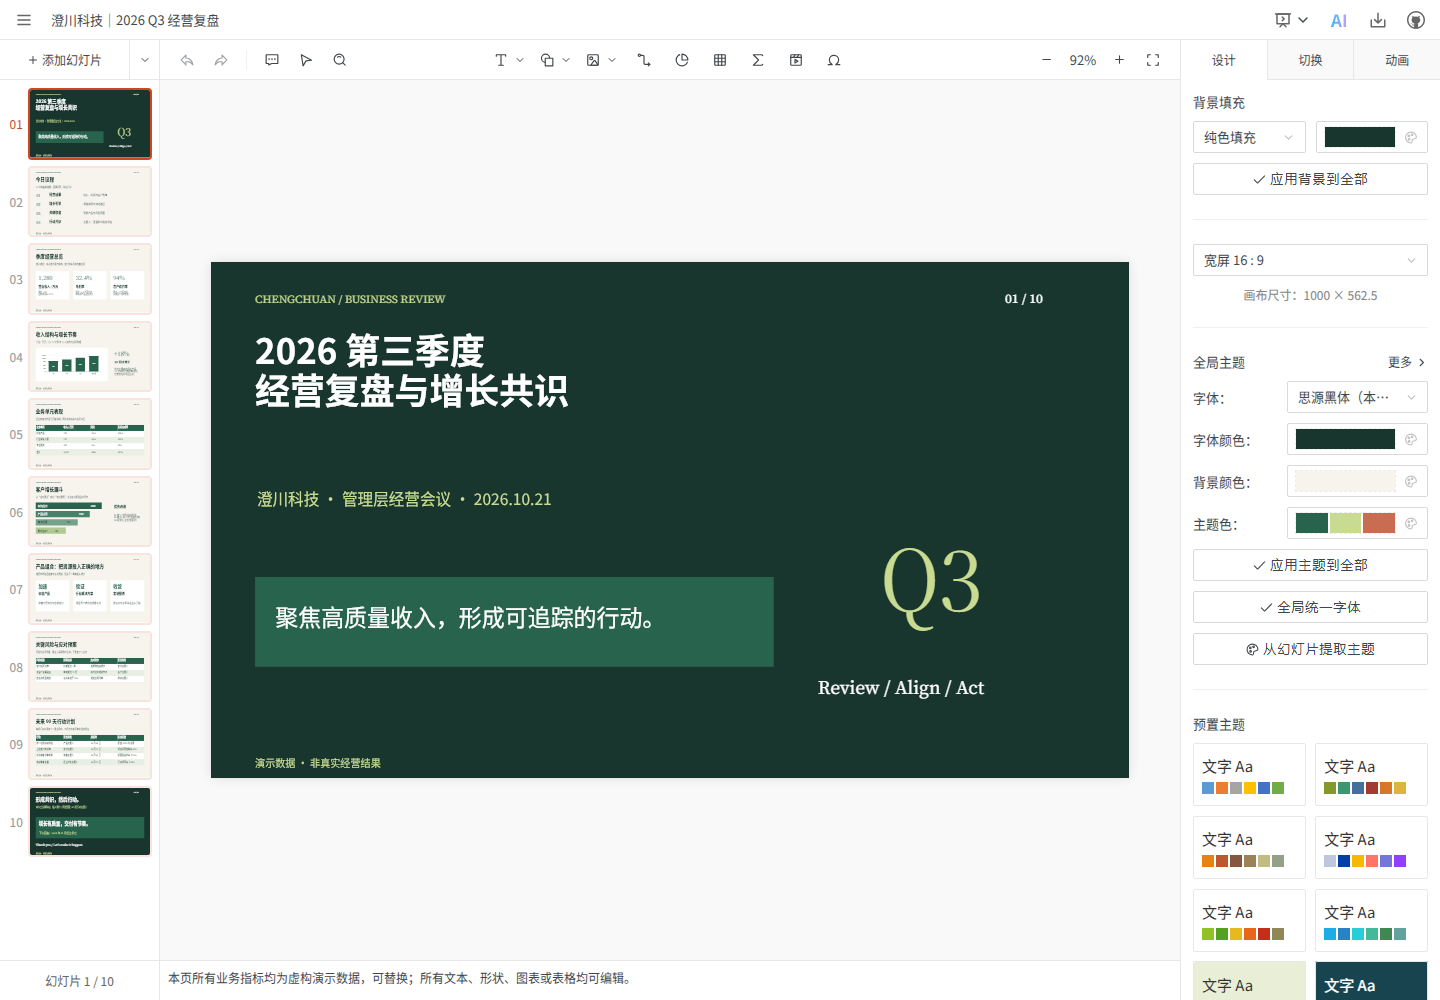Viewport: 1440px width, 1000px height.
Task: Insert a symbol using omega icon
Action: pyautogui.click(x=834, y=60)
